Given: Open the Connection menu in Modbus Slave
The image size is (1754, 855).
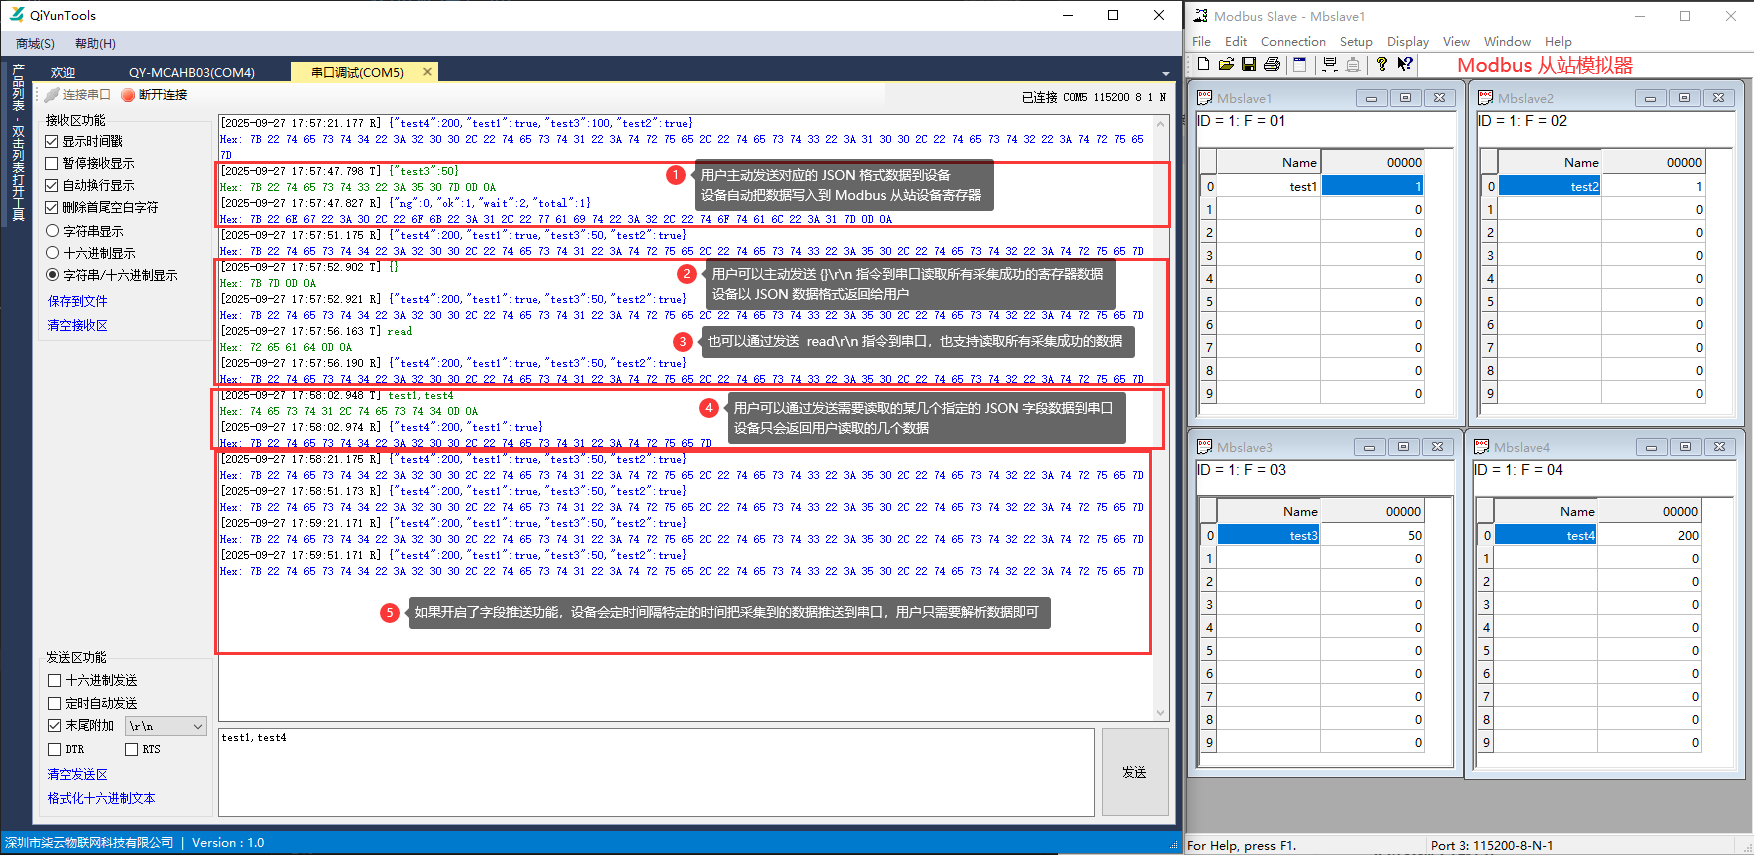Looking at the screenshot, I should pos(1292,42).
